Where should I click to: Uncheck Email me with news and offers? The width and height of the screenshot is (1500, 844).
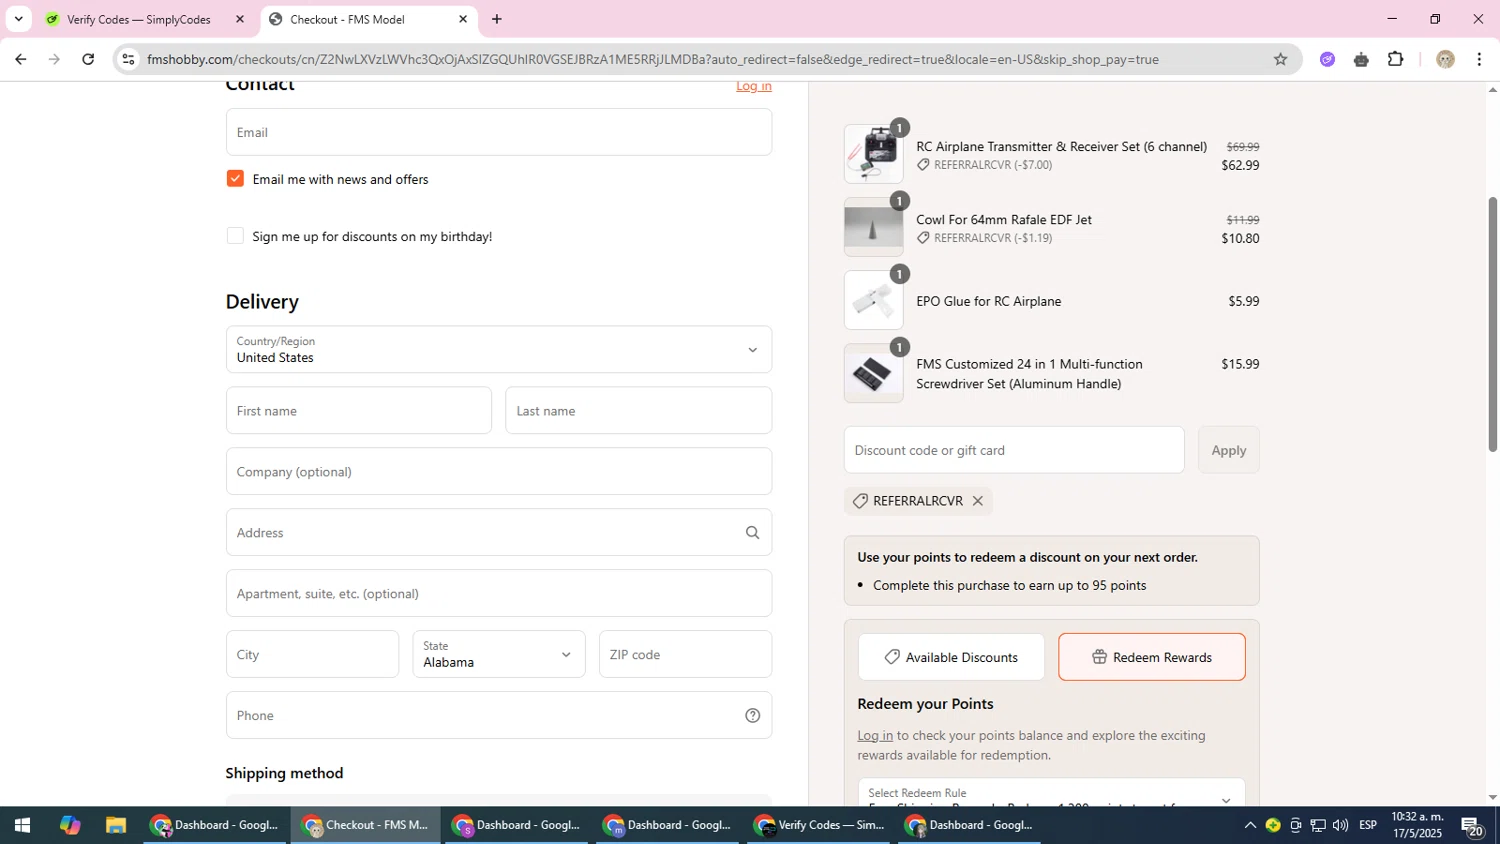(x=235, y=179)
